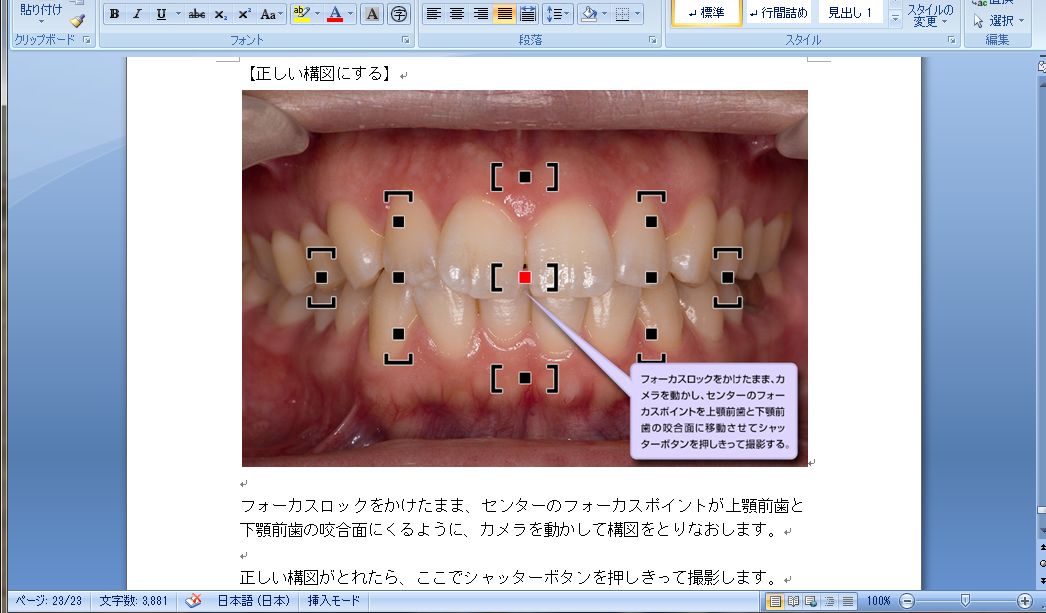Open the 段落 dialog launcher
Image resolution: width=1046 pixels, height=613 pixels.
pos(652,40)
